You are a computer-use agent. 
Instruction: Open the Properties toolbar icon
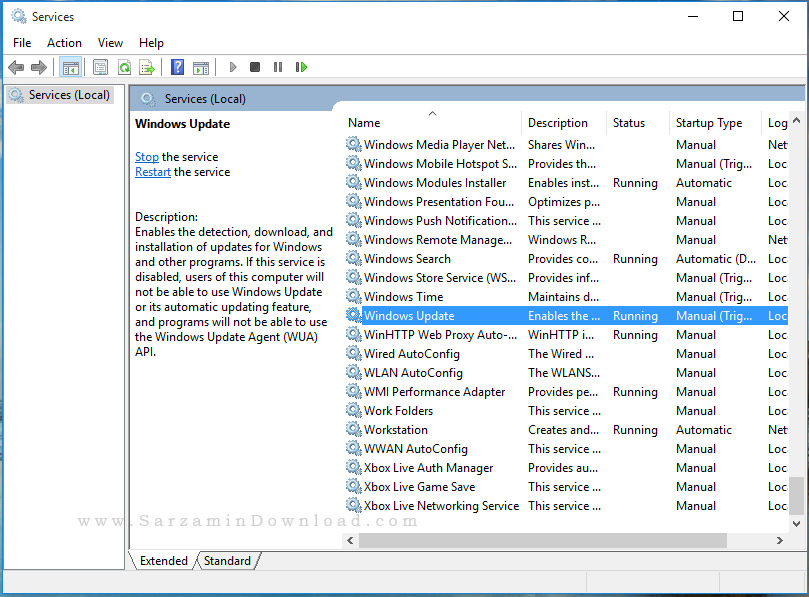(x=100, y=67)
